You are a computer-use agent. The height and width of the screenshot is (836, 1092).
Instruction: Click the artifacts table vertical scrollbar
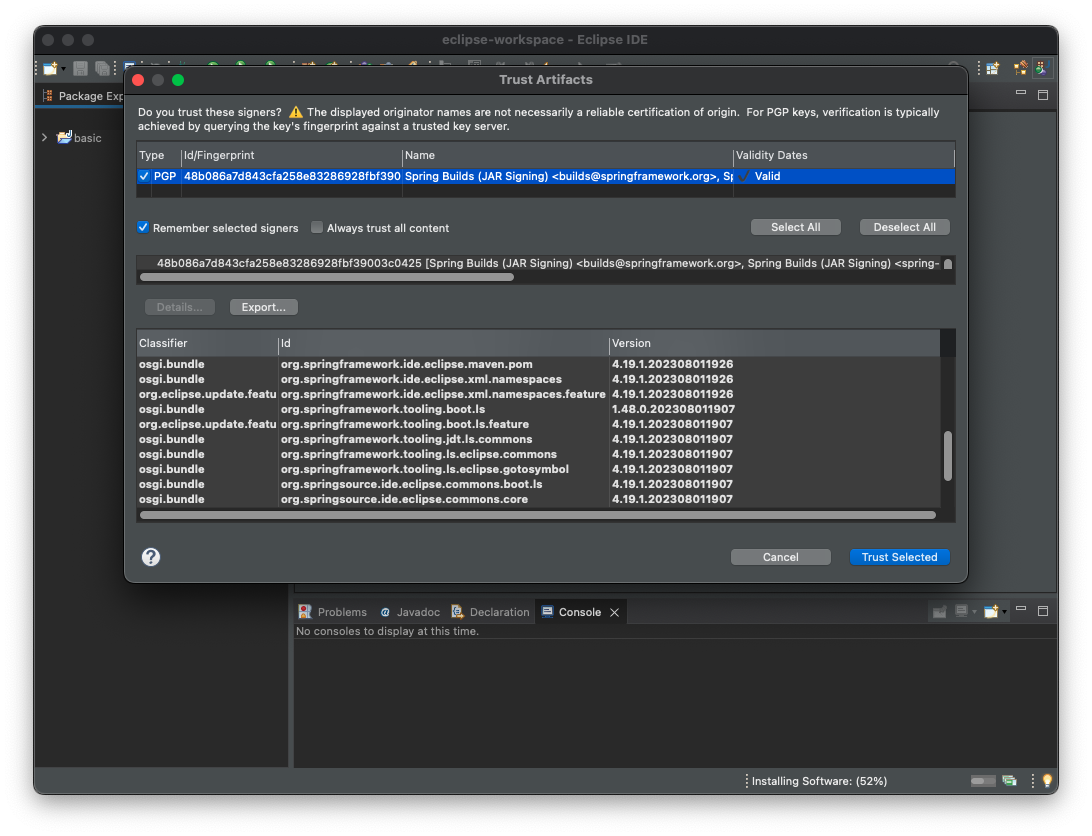948,456
